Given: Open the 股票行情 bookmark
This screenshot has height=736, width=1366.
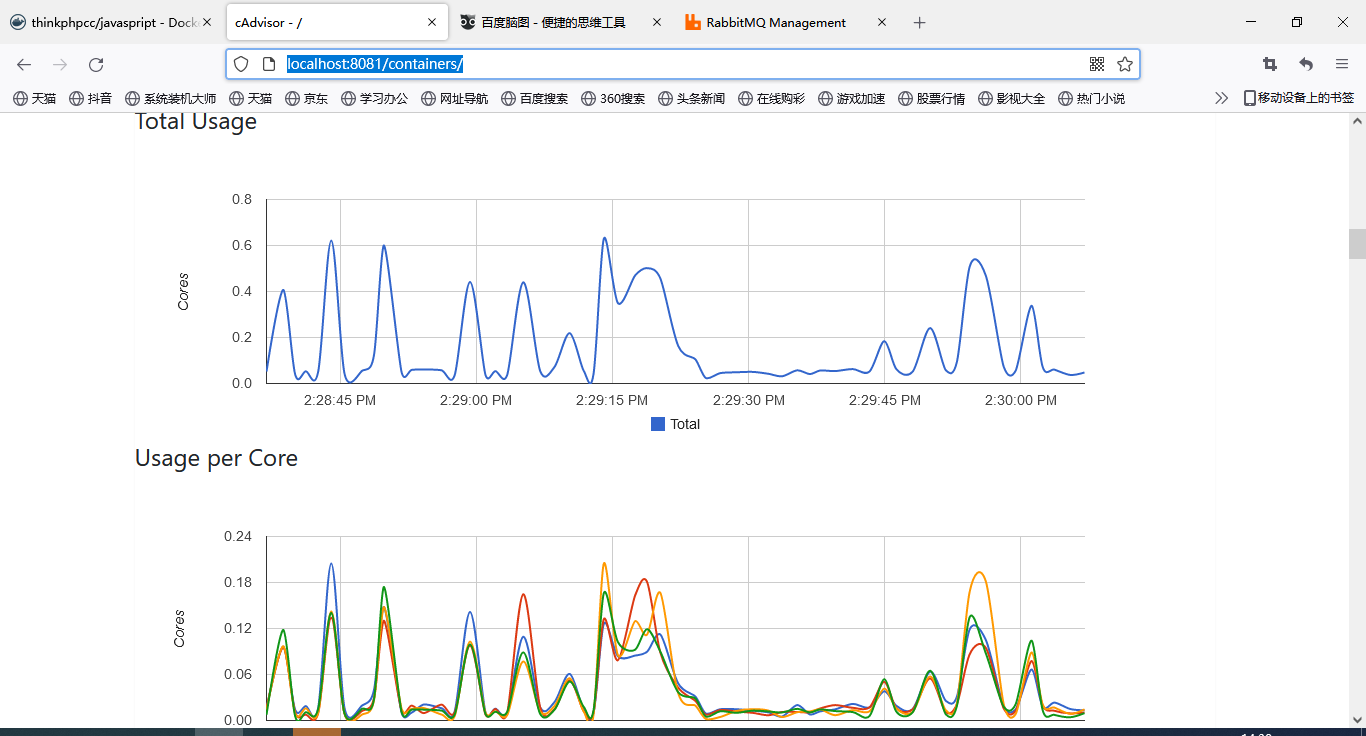Looking at the screenshot, I should tap(932, 98).
